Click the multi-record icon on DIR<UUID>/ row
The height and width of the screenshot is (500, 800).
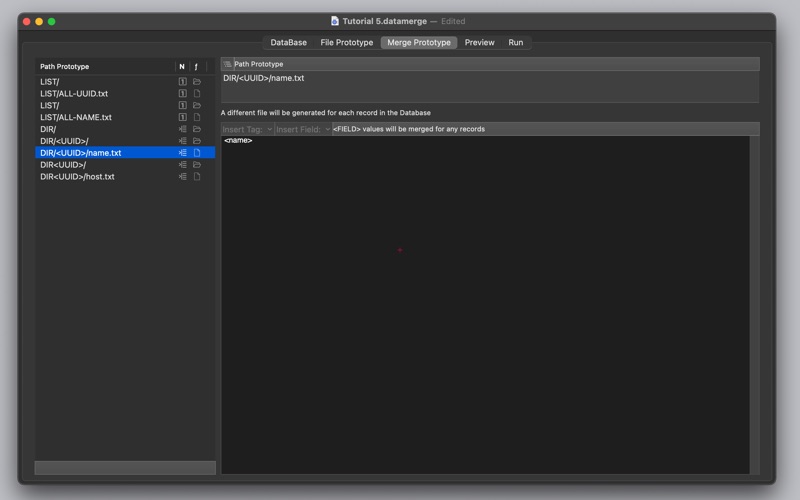(182, 164)
